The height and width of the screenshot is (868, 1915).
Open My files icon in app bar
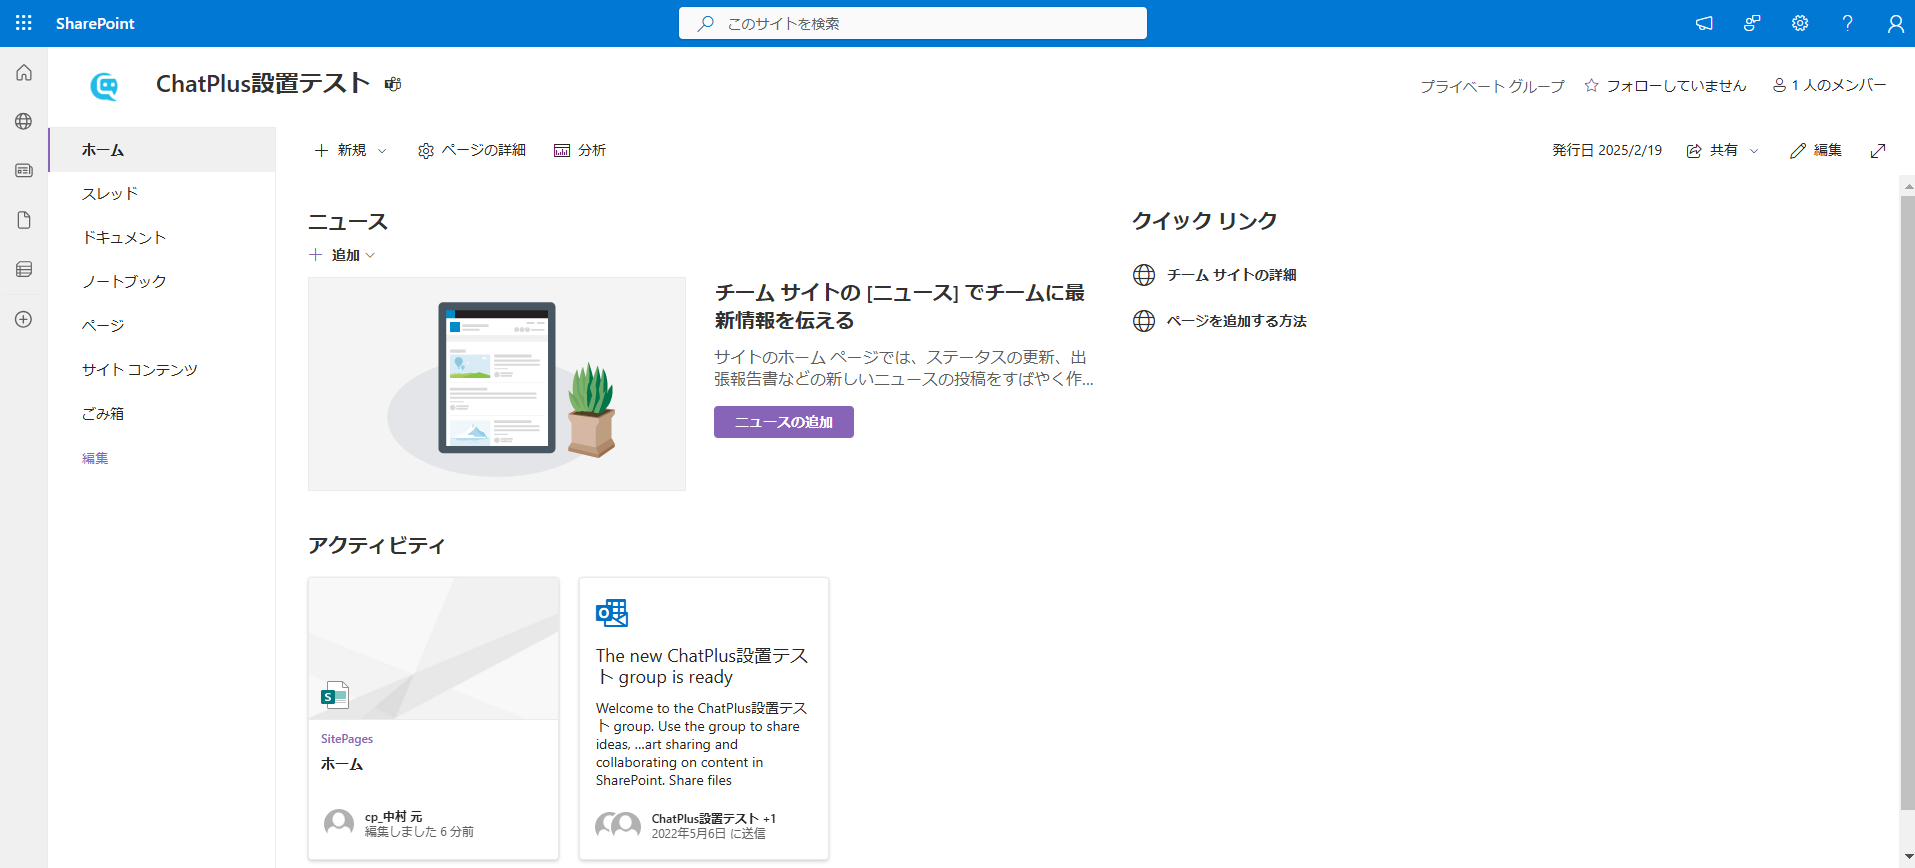tap(24, 220)
